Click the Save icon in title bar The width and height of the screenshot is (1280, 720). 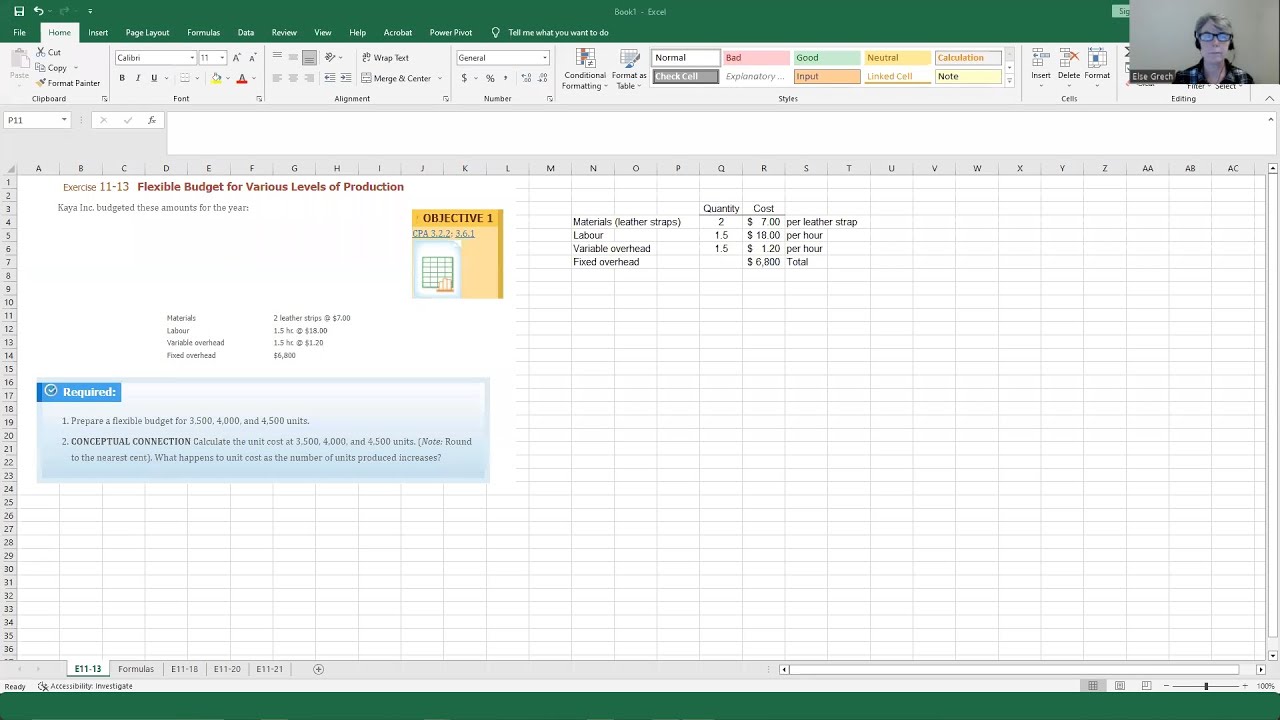(x=19, y=11)
